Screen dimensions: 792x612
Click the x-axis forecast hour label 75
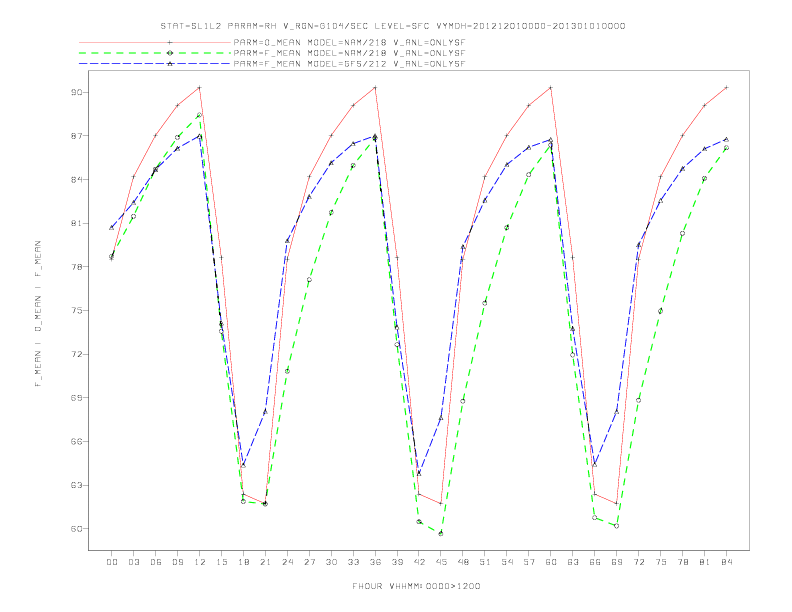[x=661, y=562]
